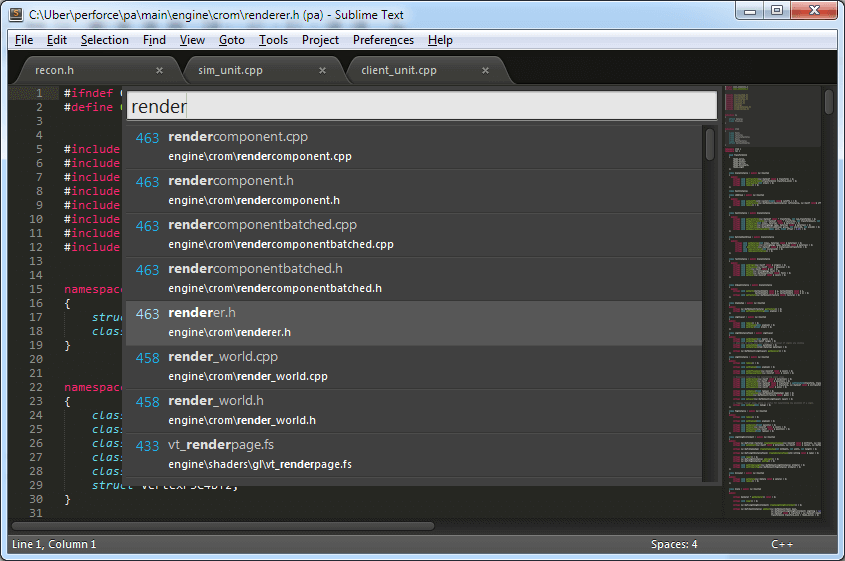Image resolution: width=845 pixels, height=561 pixels.
Task: Click the results list vertical scrollbar
Action: 709,144
